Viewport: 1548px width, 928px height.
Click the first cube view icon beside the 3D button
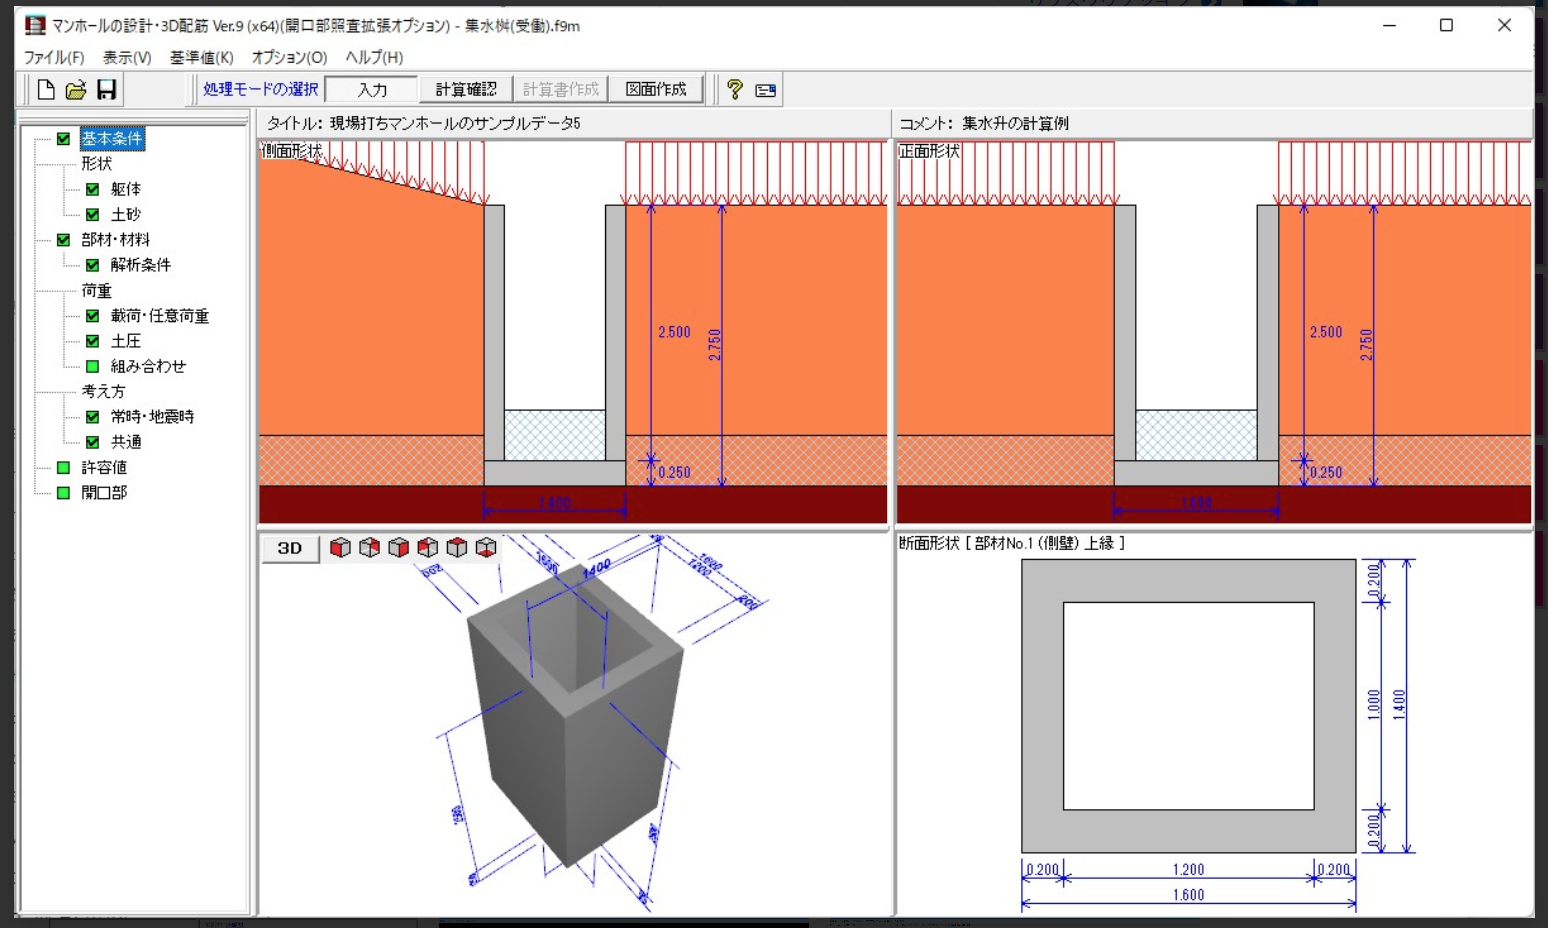click(x=340, y=548)
